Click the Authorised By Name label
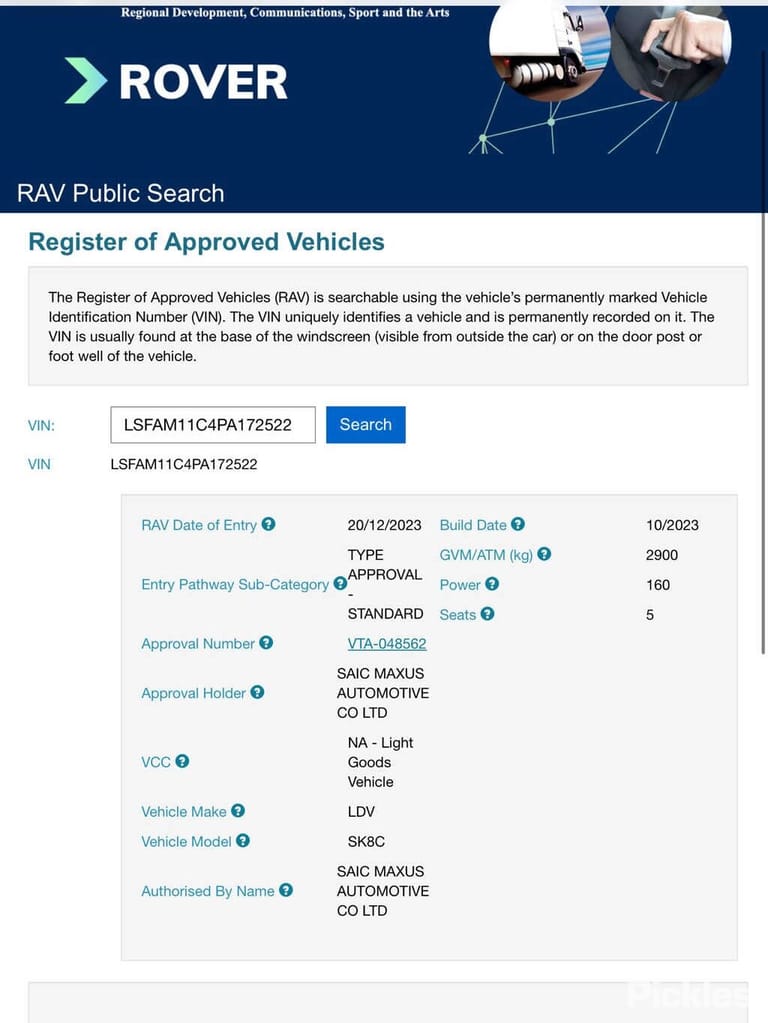Viewport: 768px width, 1023px height. 208,891
